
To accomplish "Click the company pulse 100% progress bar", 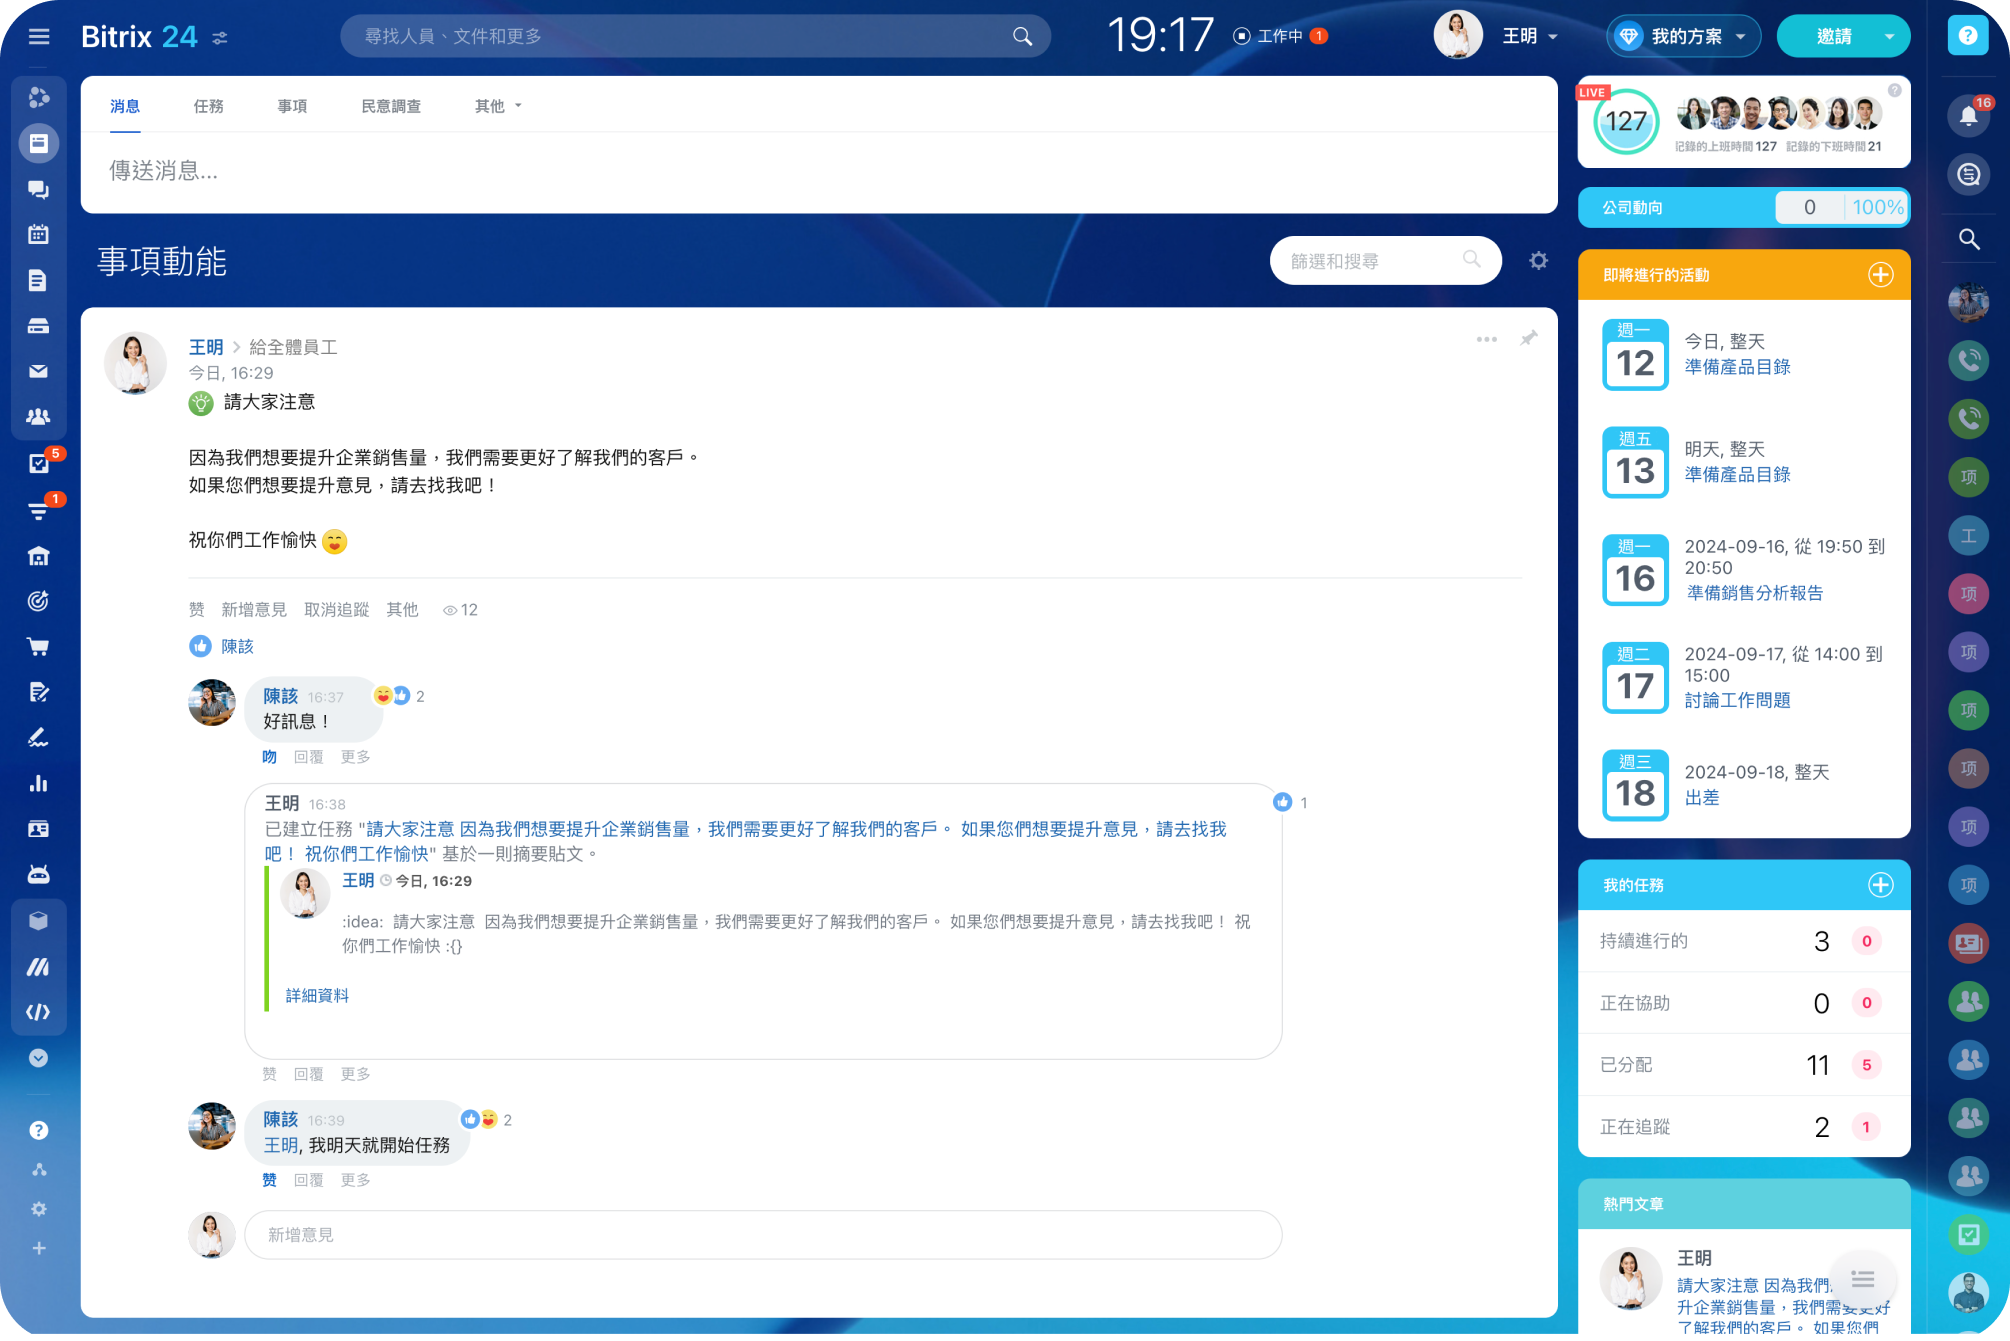I will coord(1876,208).
